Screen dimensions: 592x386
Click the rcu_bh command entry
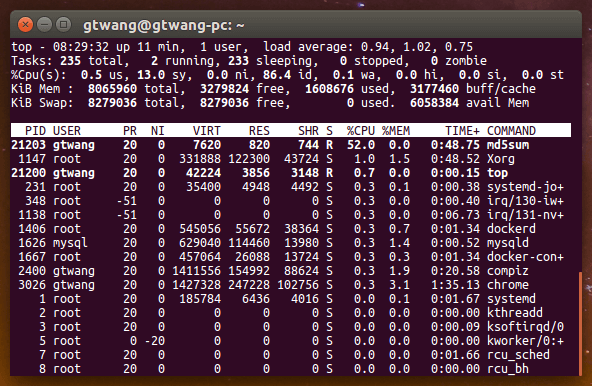tap(508, 369)
